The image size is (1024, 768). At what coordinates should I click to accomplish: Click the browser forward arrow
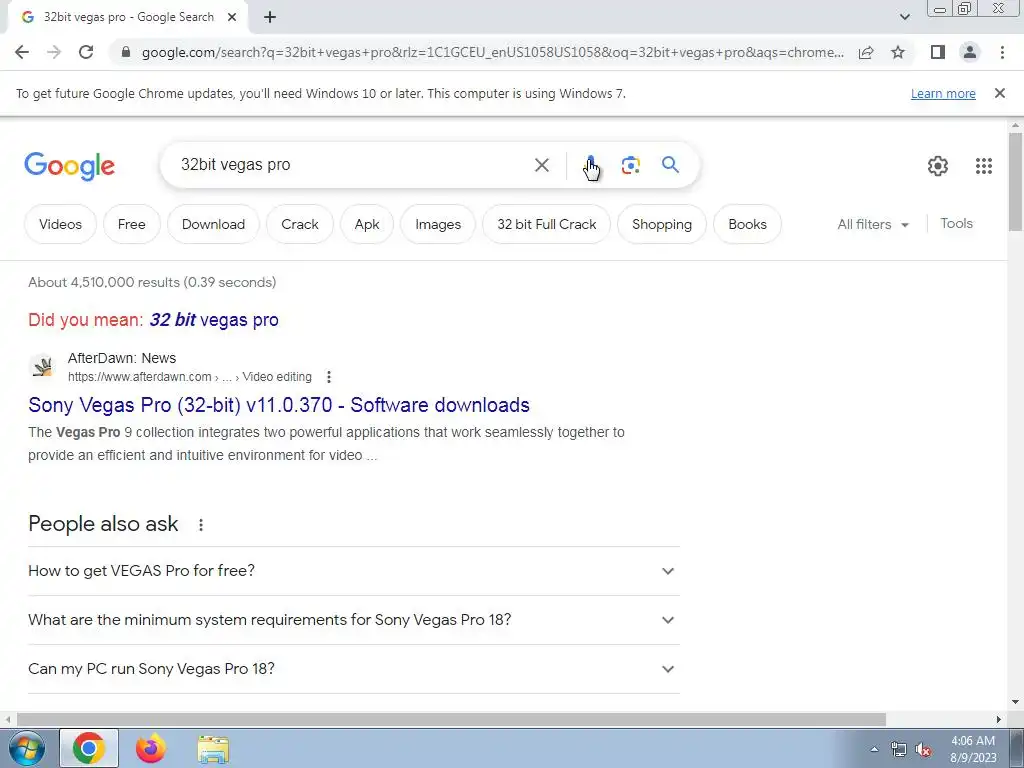click(54, 52)
